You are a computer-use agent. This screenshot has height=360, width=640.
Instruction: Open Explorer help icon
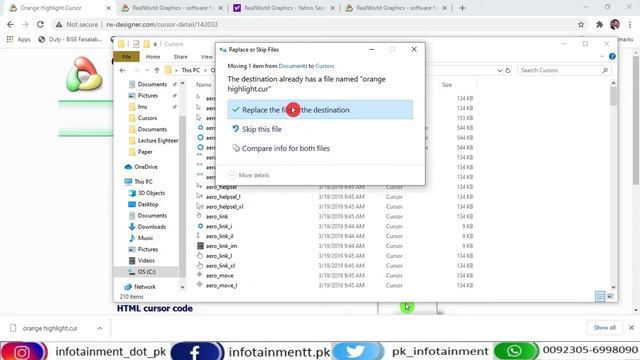point(612,56)
